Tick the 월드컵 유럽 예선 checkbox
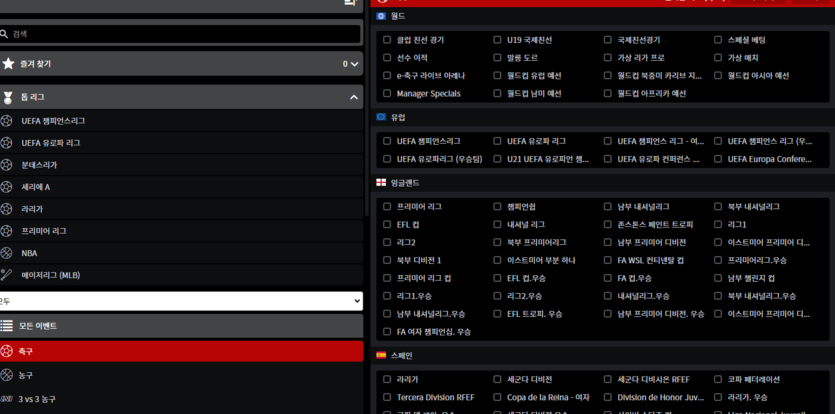The width and height of the screenshot is (835, 414). point(497,75)
